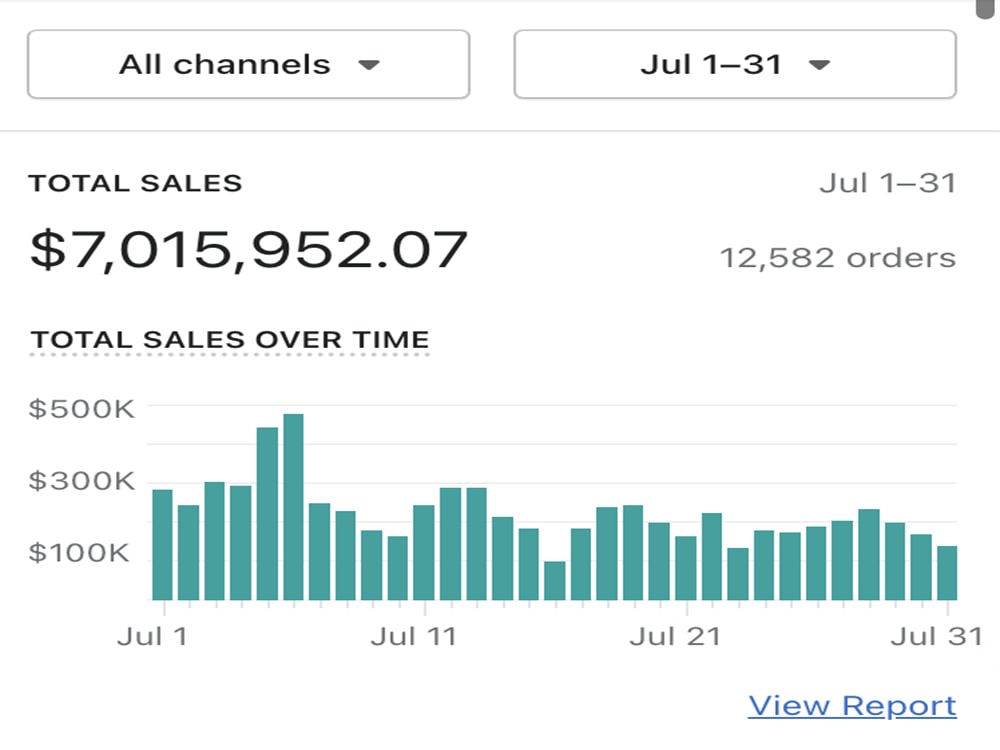Click the TOTAL SALES heading text

[x=135, y=184]
